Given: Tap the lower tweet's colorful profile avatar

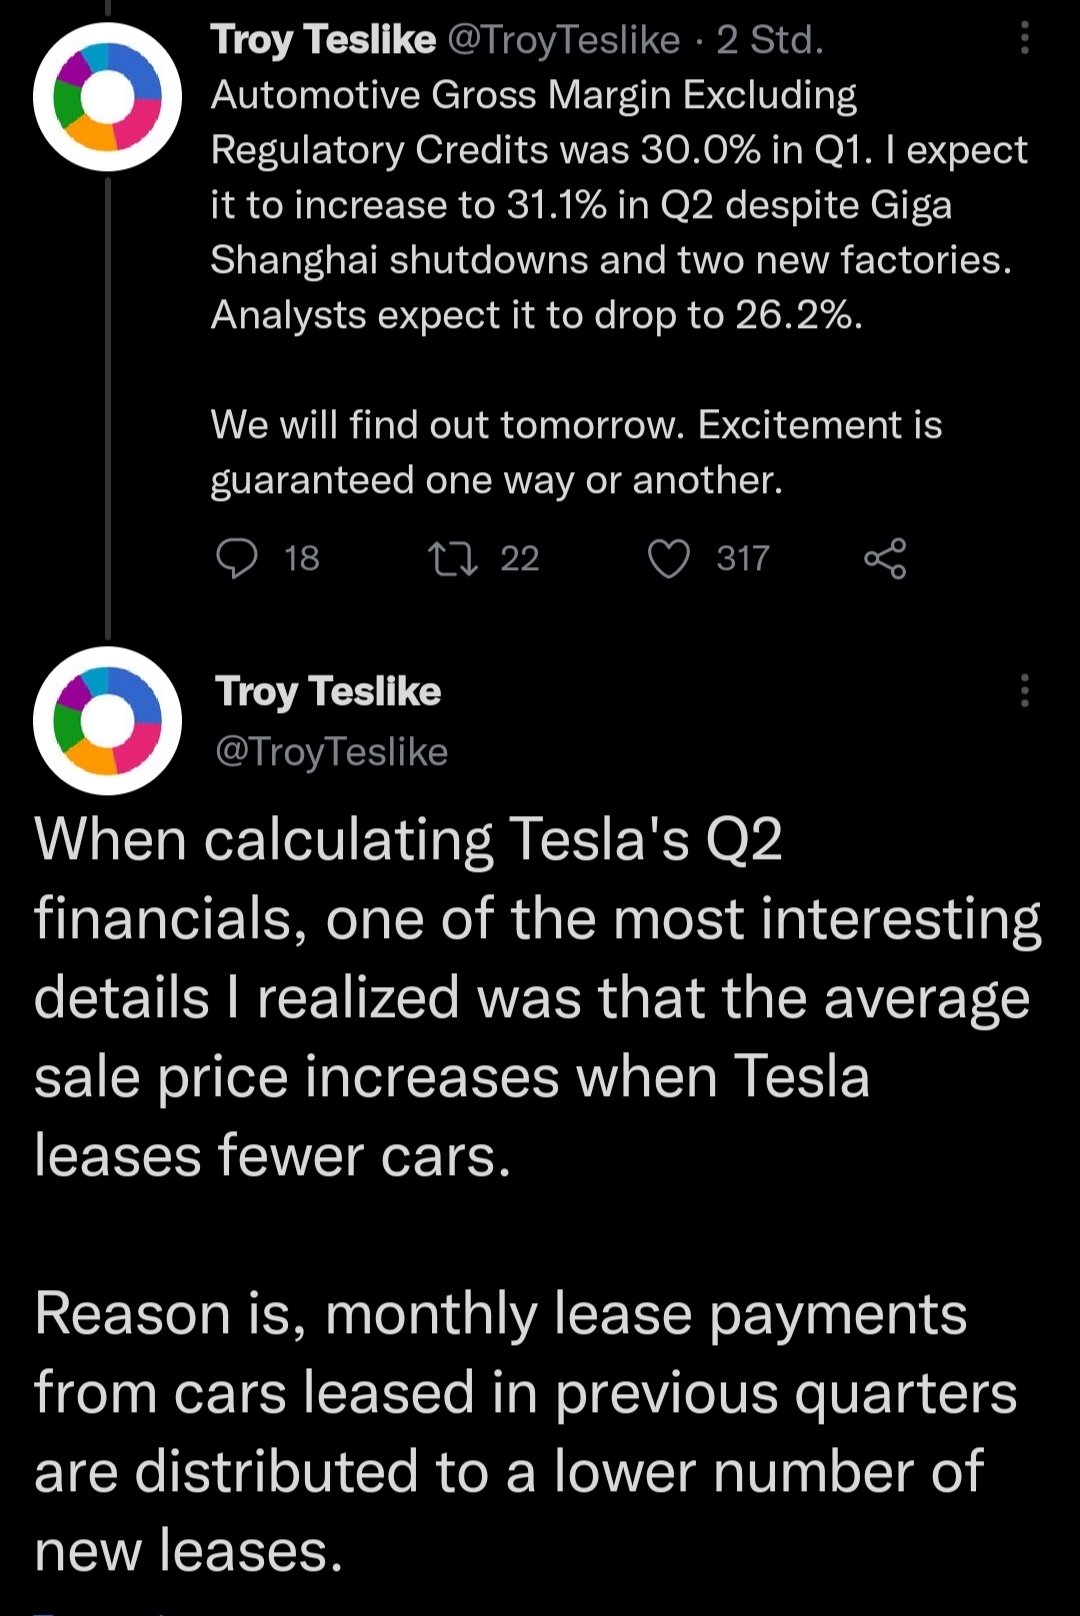Looking at the screenshot, I should click(107, 720).
